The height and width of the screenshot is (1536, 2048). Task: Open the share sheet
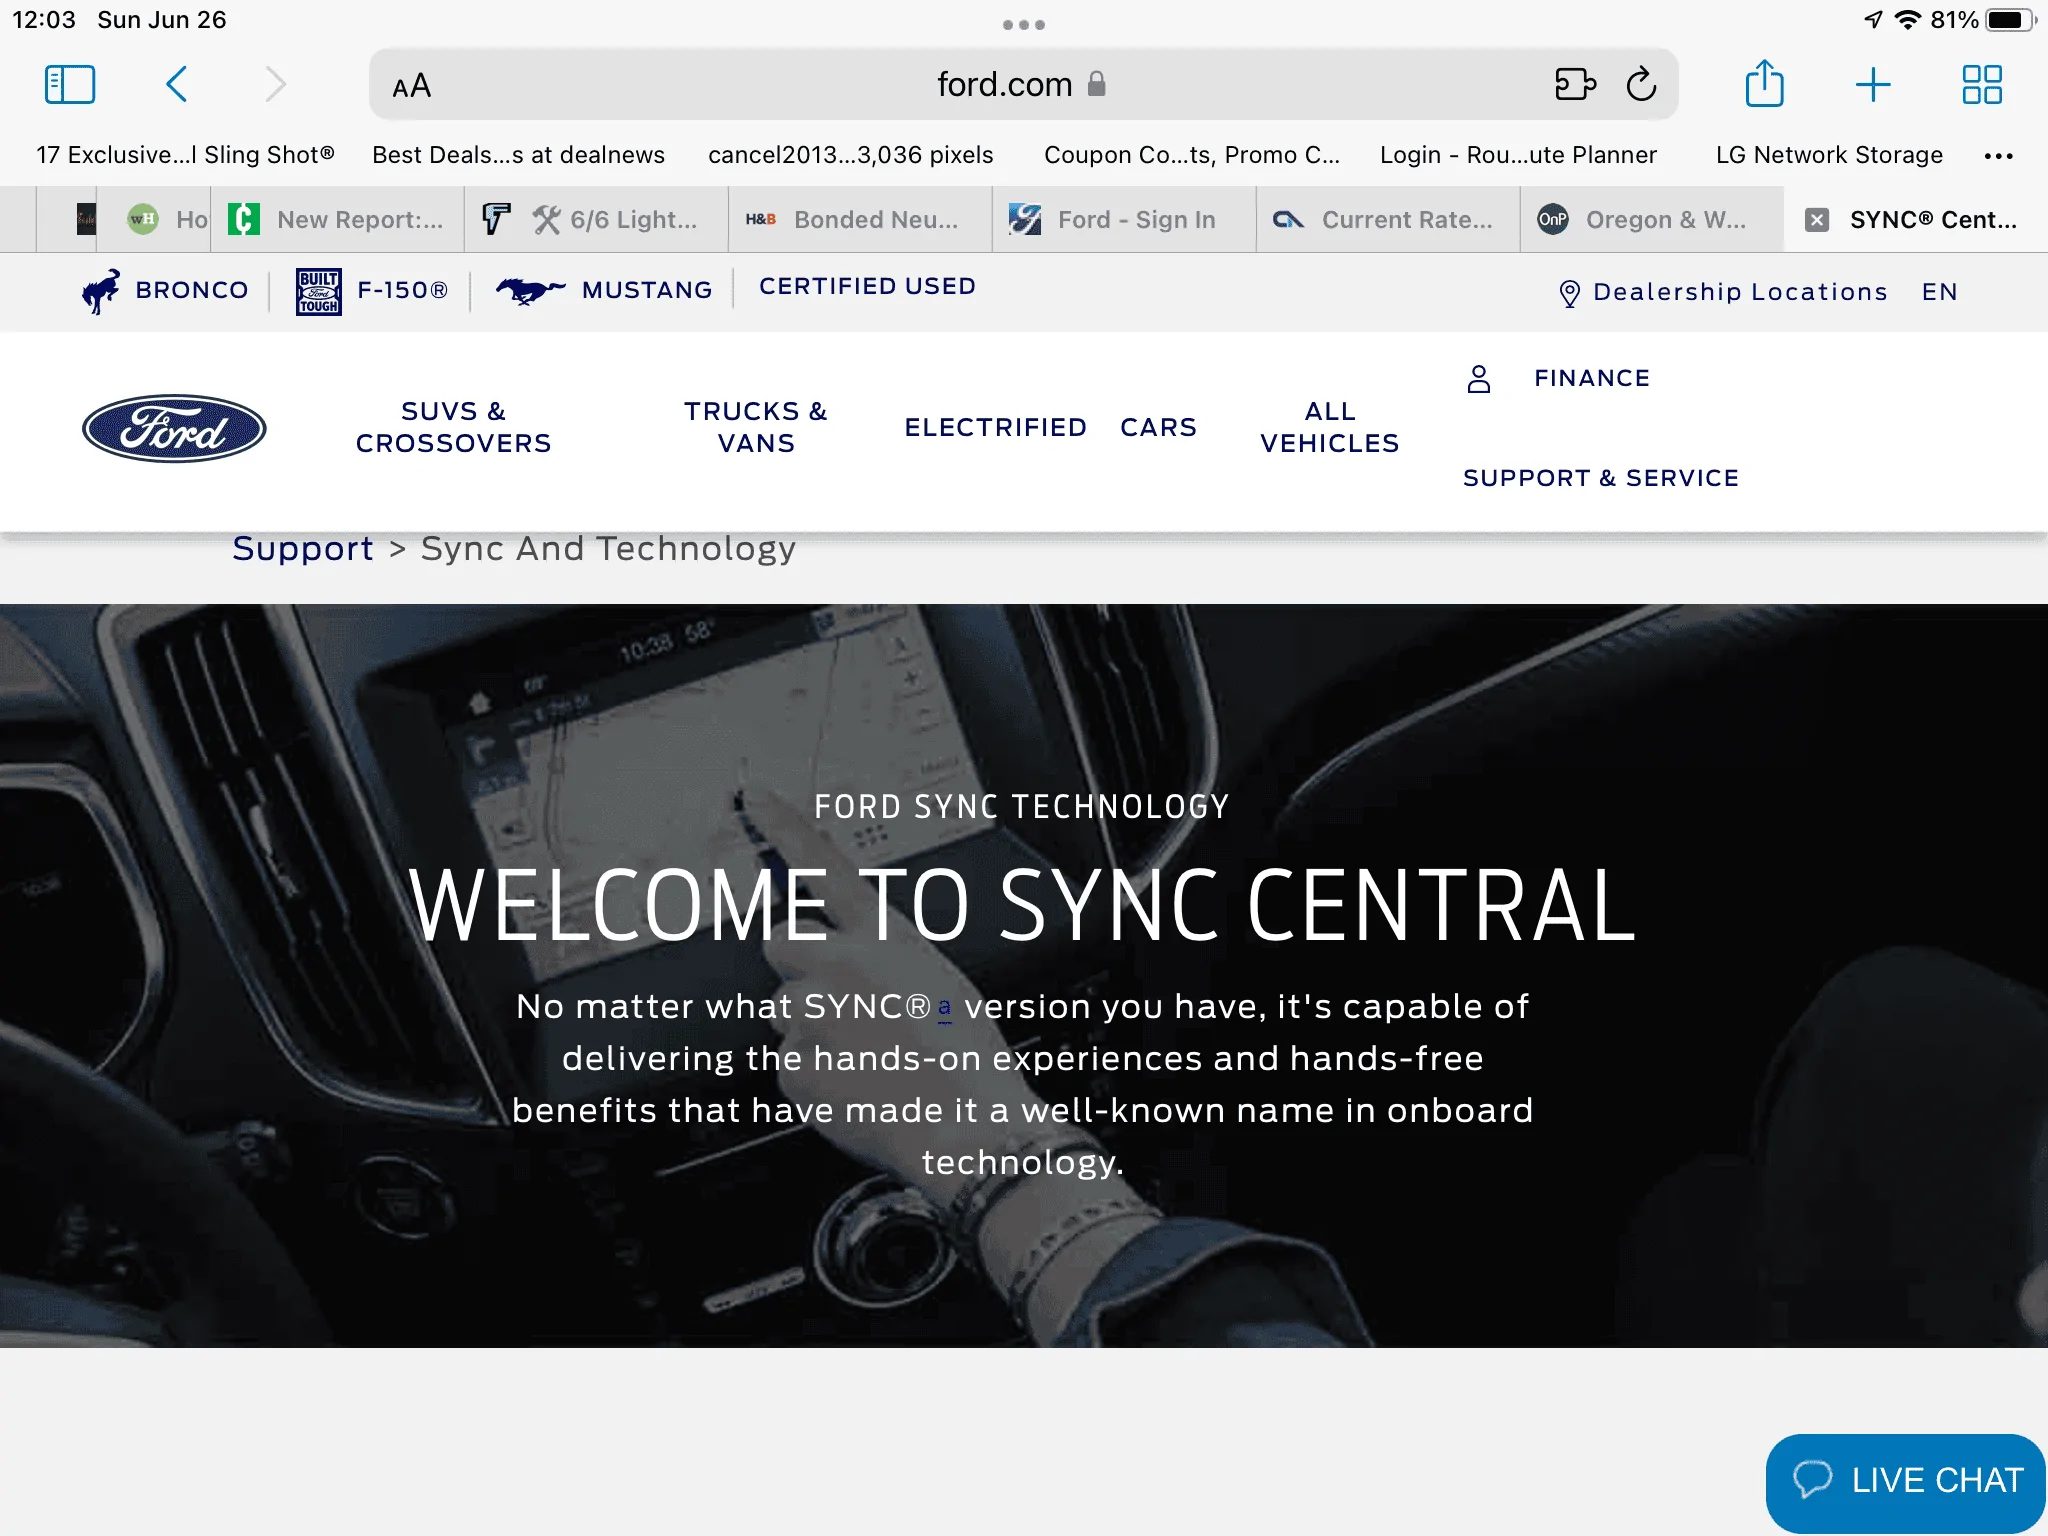(1764, 83)
